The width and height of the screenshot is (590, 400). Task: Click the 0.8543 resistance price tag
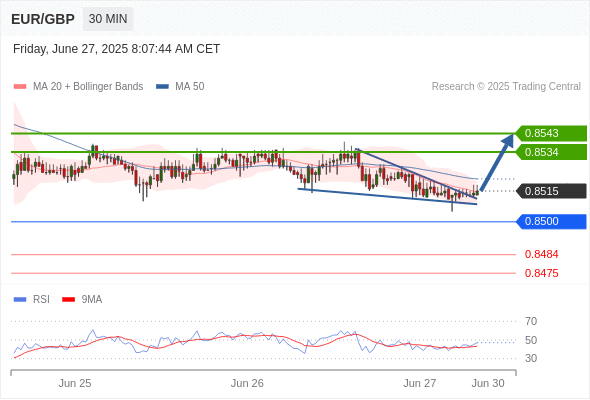pos(550,133)
